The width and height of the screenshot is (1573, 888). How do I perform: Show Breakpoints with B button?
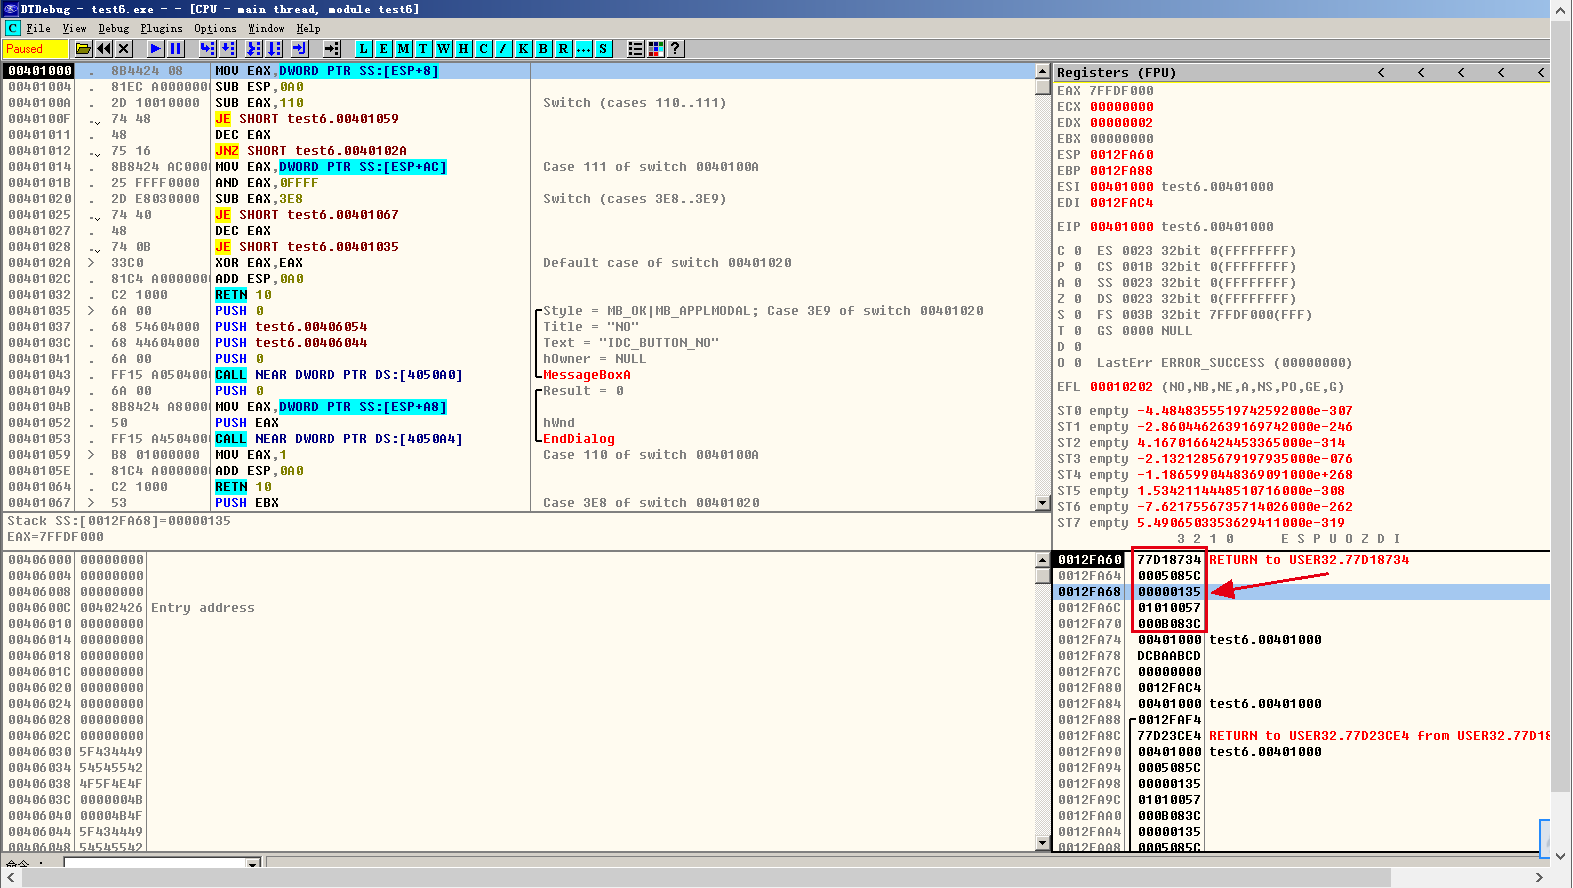[543, 48]
